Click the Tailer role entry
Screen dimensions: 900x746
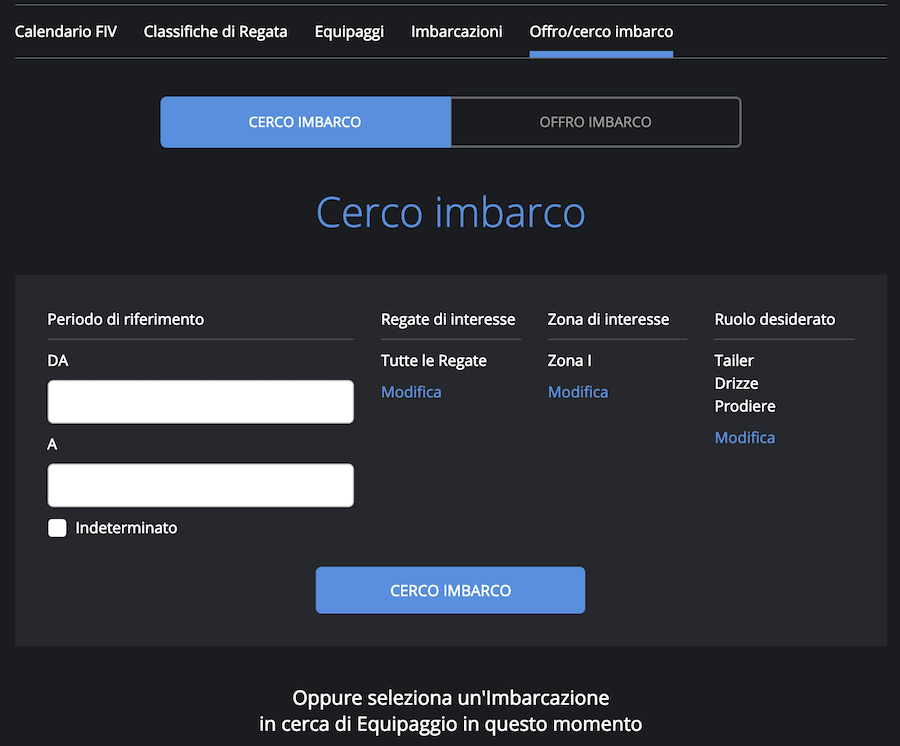click(734, 360)
